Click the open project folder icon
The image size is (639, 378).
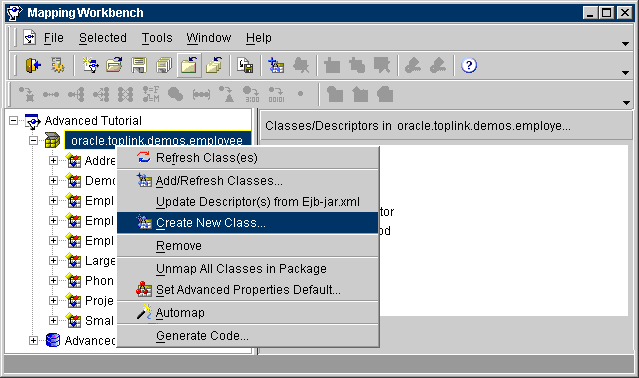click(x=115, y=65)
